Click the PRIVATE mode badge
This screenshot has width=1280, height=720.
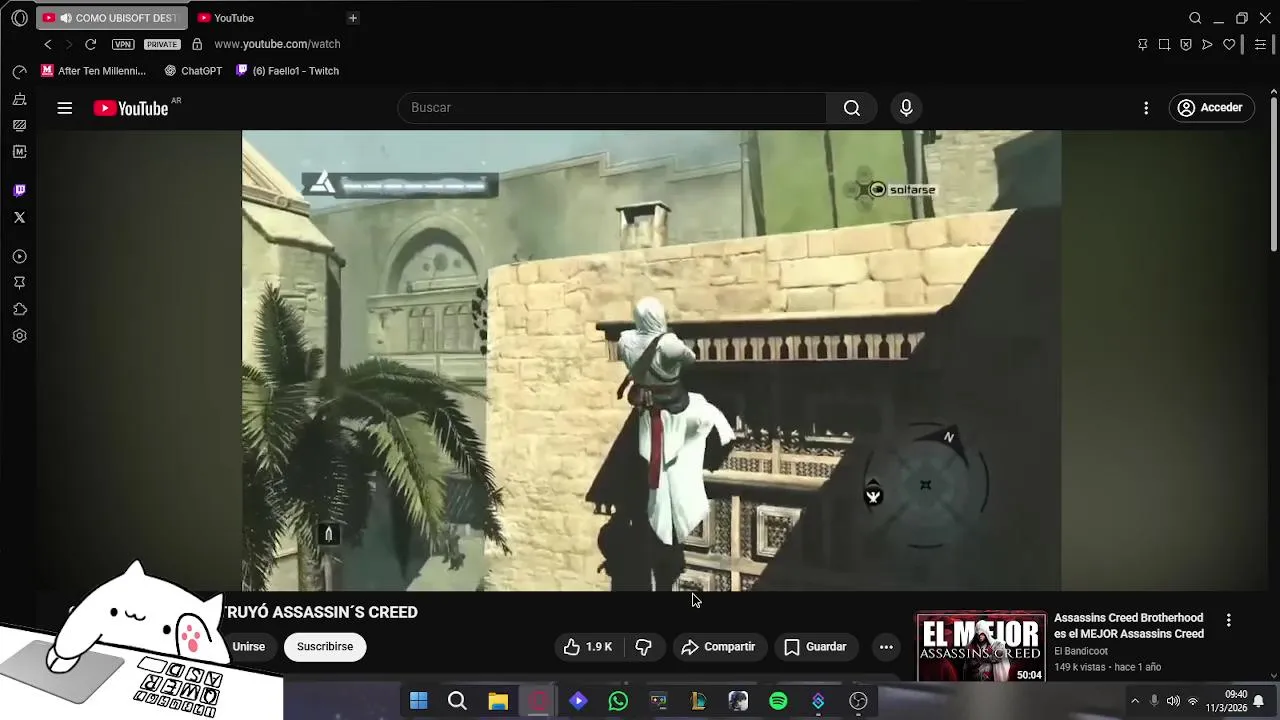(162, 44)
